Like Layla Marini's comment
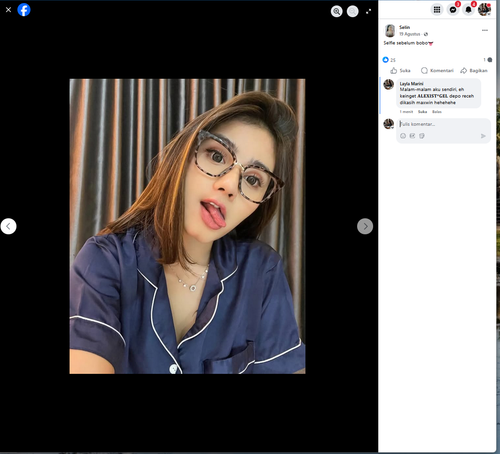The image size is (500, 454). pos(422,112)
